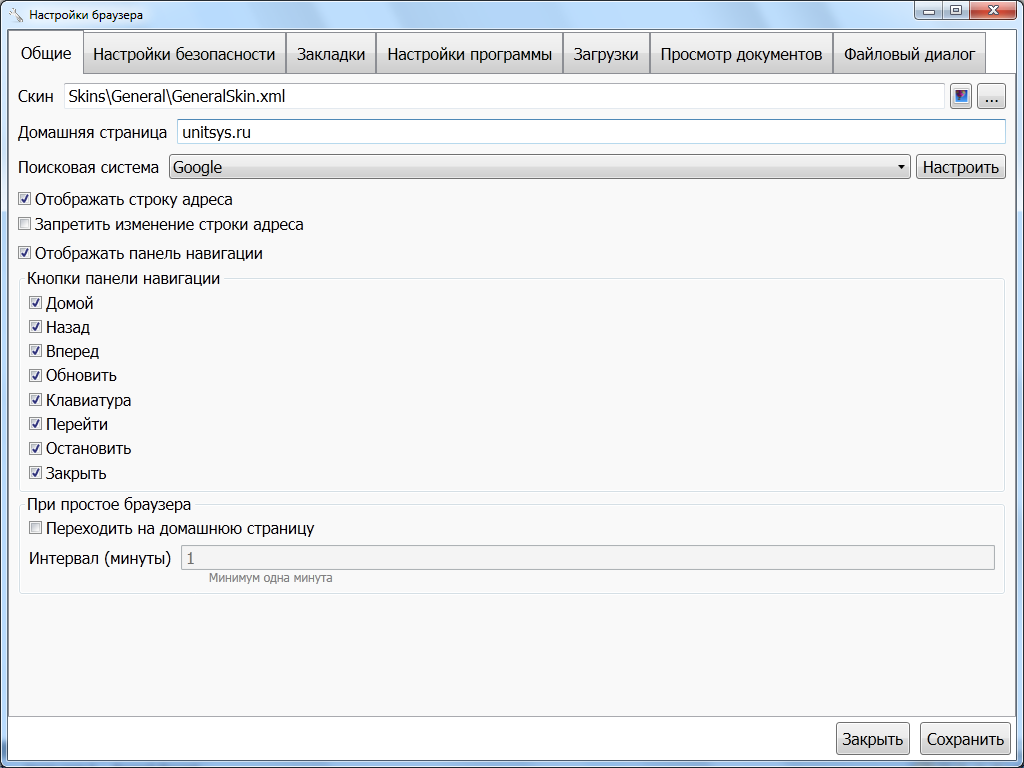Open the 'Поисковая система' Google dropdown

(539, 167)
